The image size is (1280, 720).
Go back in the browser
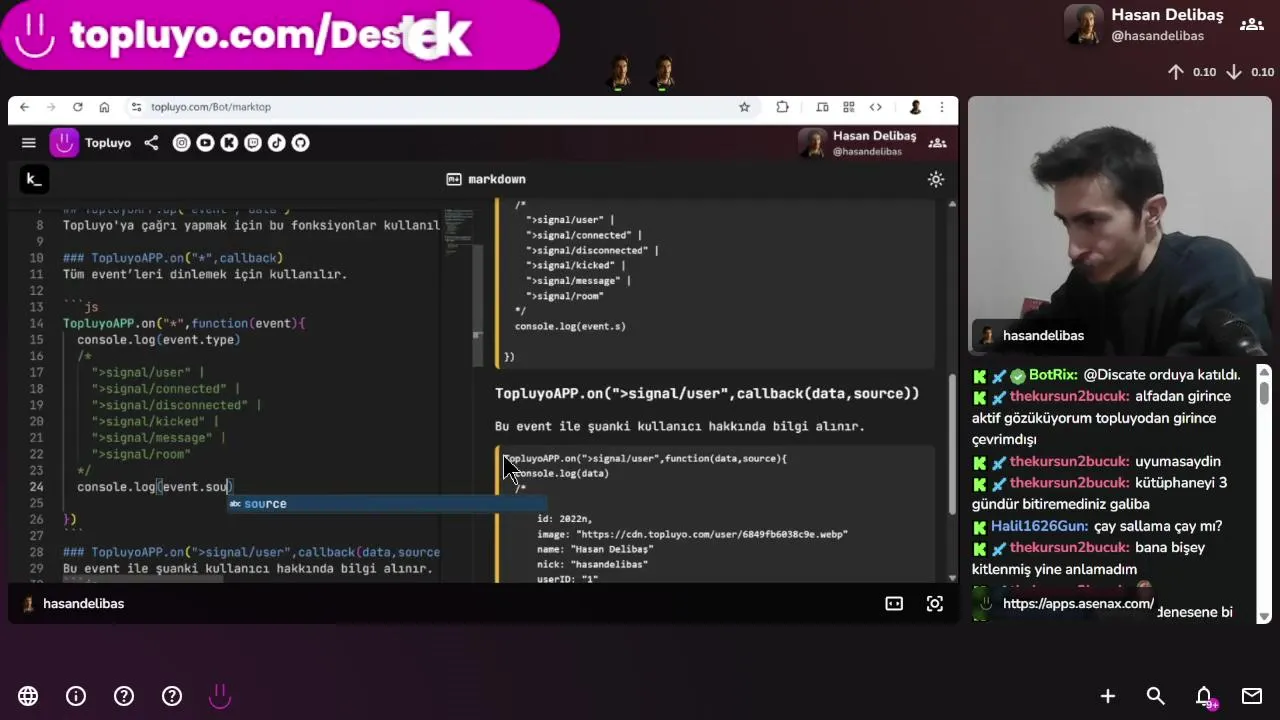[25, 107]
